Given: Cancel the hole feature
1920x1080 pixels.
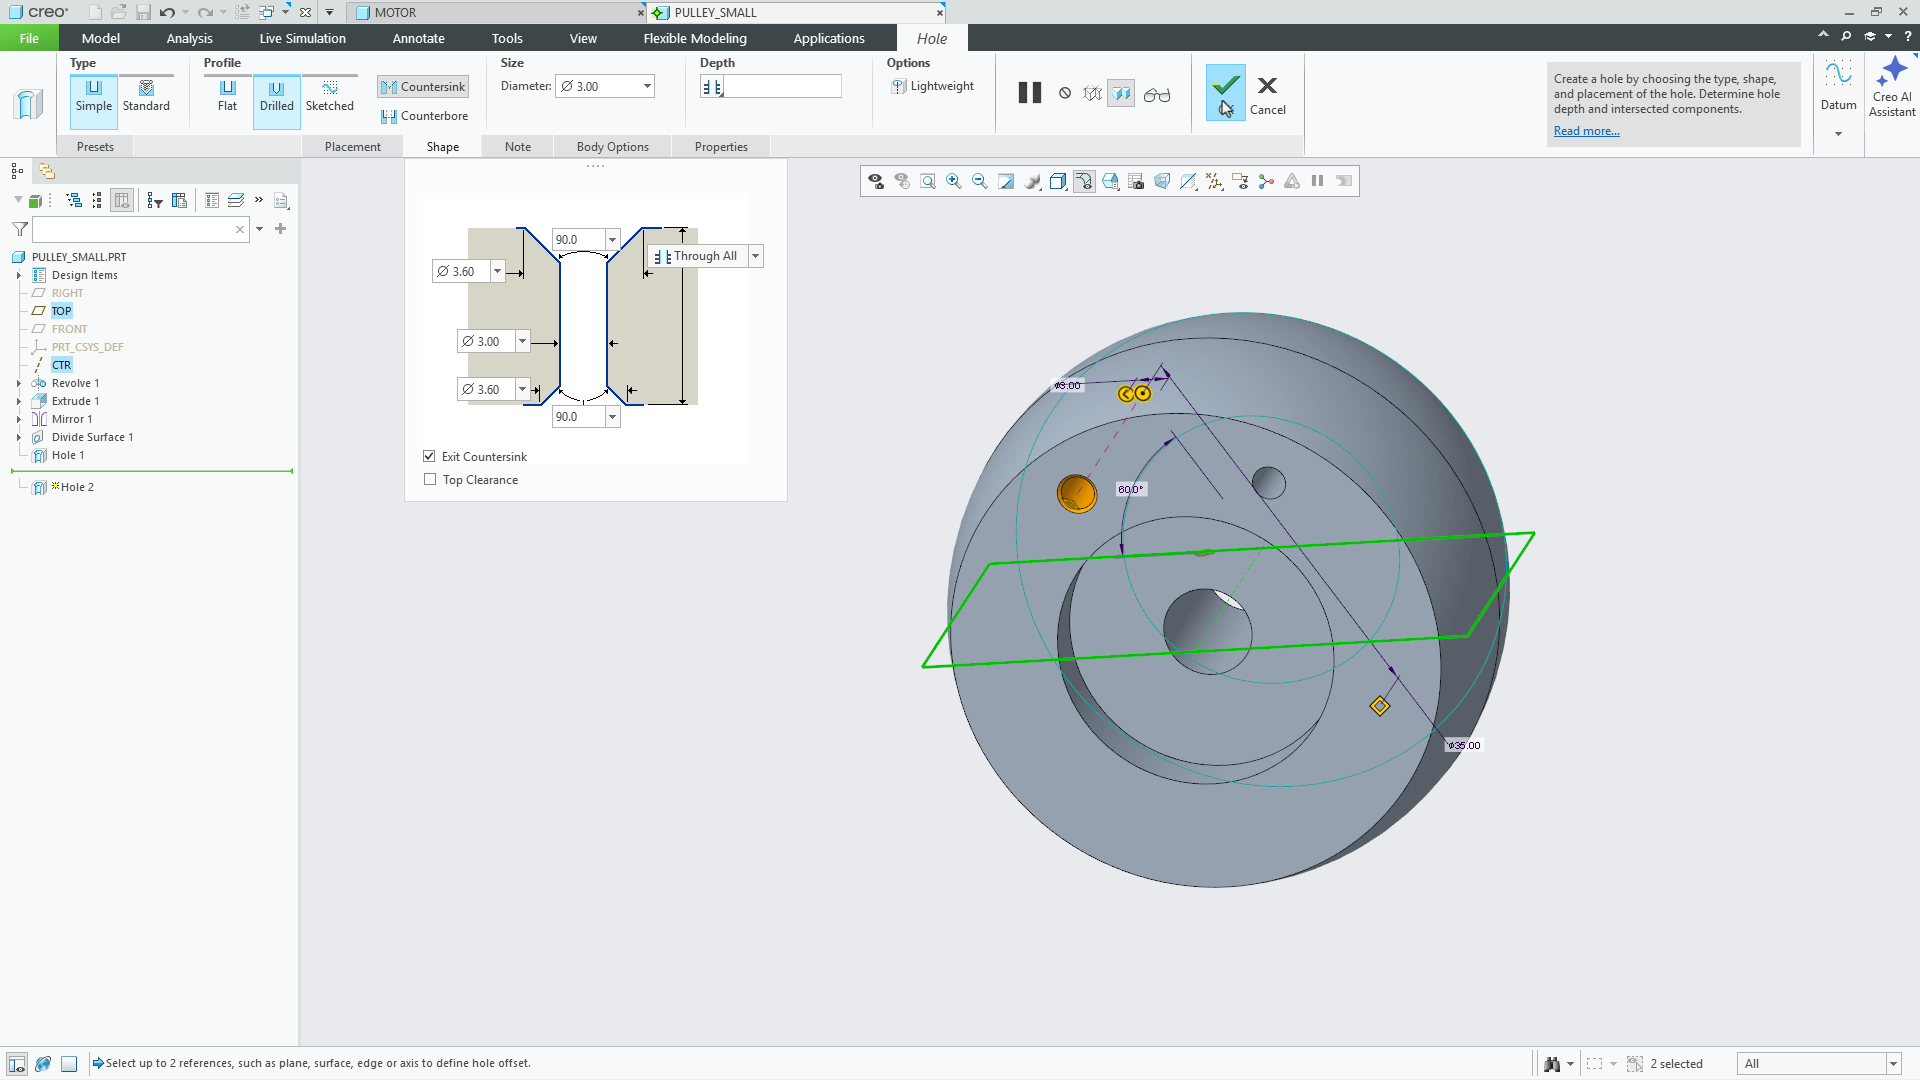Looking at the screenshot, I should [x=1267, y=96].
